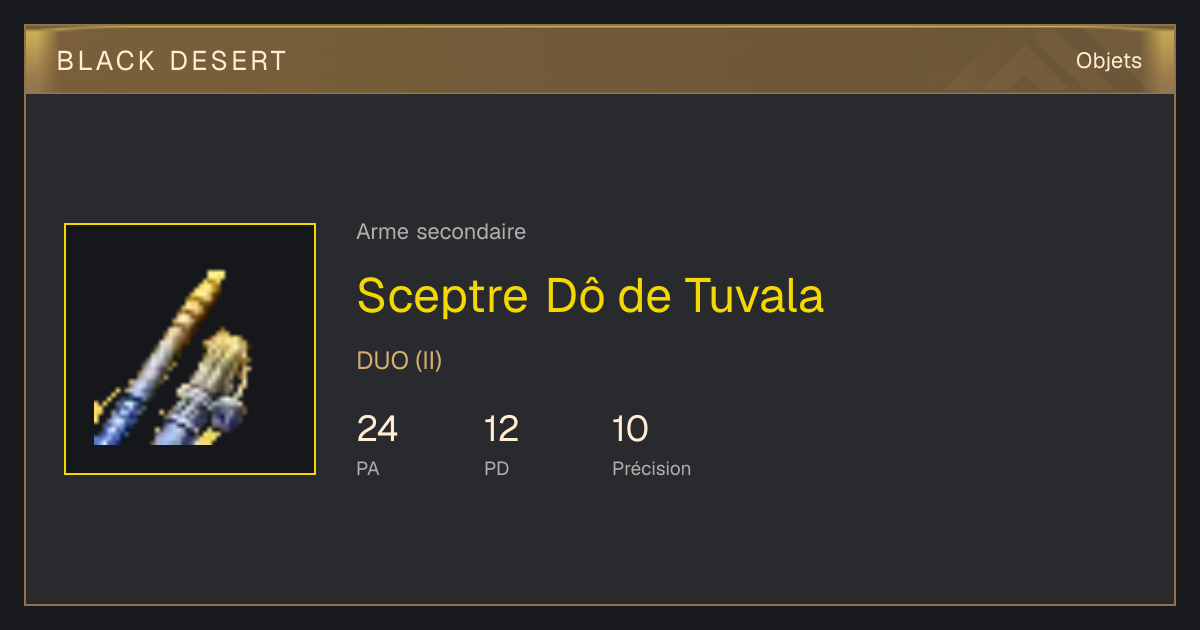Click the Précision stat label

coord(651,468)
